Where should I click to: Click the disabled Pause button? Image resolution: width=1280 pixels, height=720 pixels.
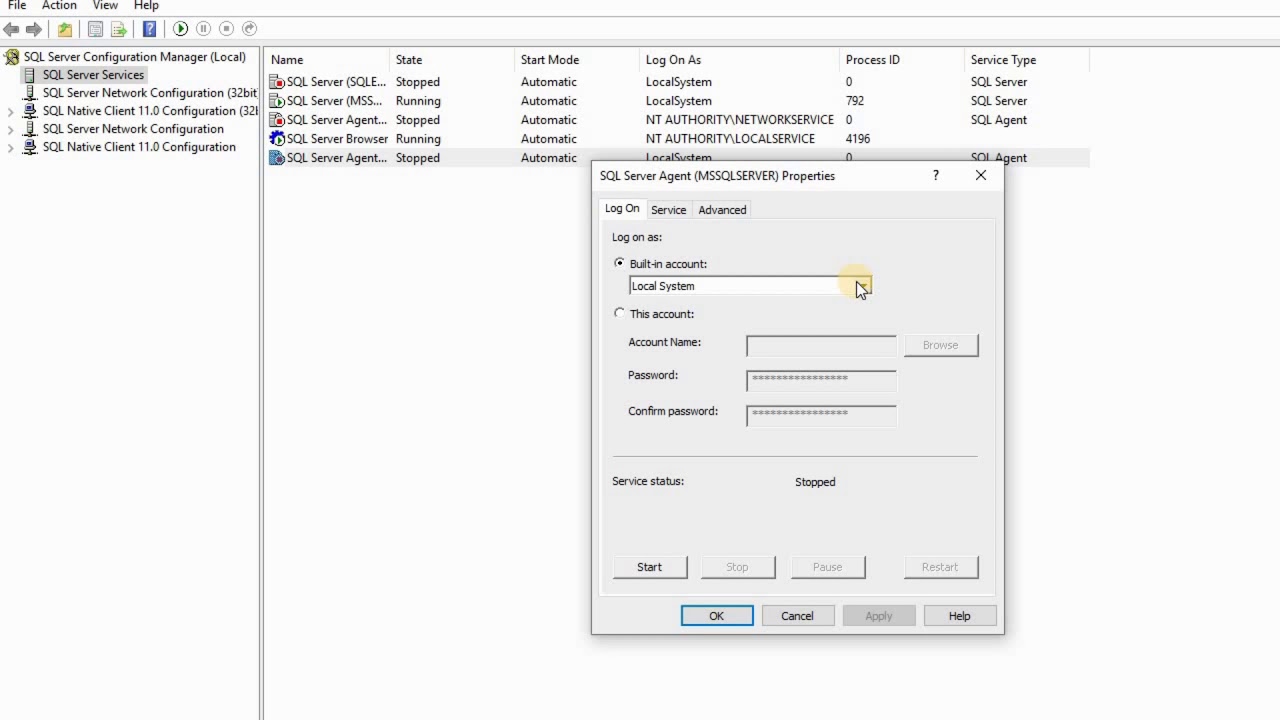click(x=827, y=567)
